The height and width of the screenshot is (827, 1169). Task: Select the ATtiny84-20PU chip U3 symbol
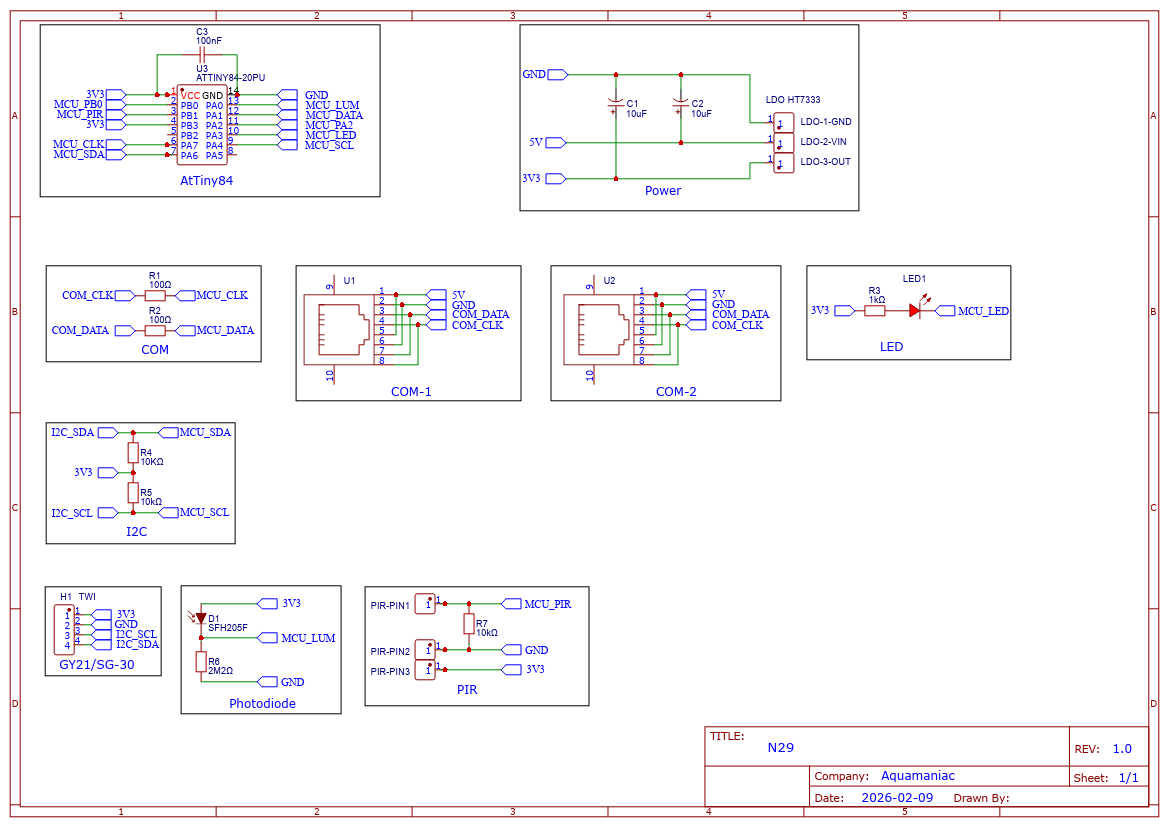tap(201, 125)
